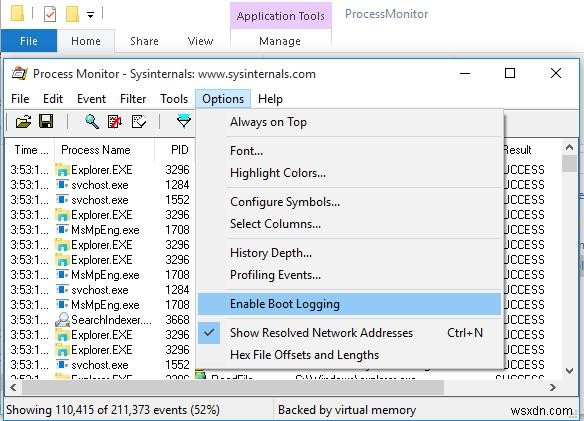Click the Explorer quick access properties icon
Viewport: 584px width, 421px height.
50,14
